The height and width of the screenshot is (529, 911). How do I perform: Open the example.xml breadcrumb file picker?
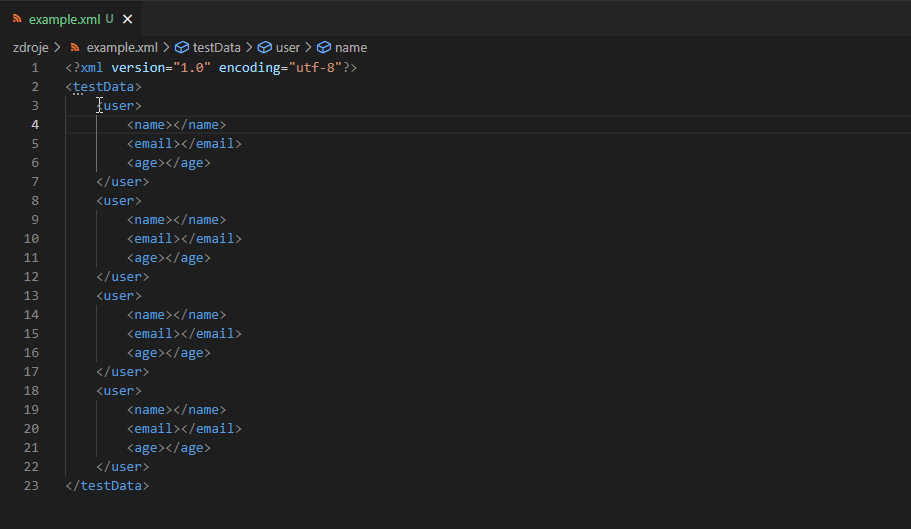click(x=122, y=47)
